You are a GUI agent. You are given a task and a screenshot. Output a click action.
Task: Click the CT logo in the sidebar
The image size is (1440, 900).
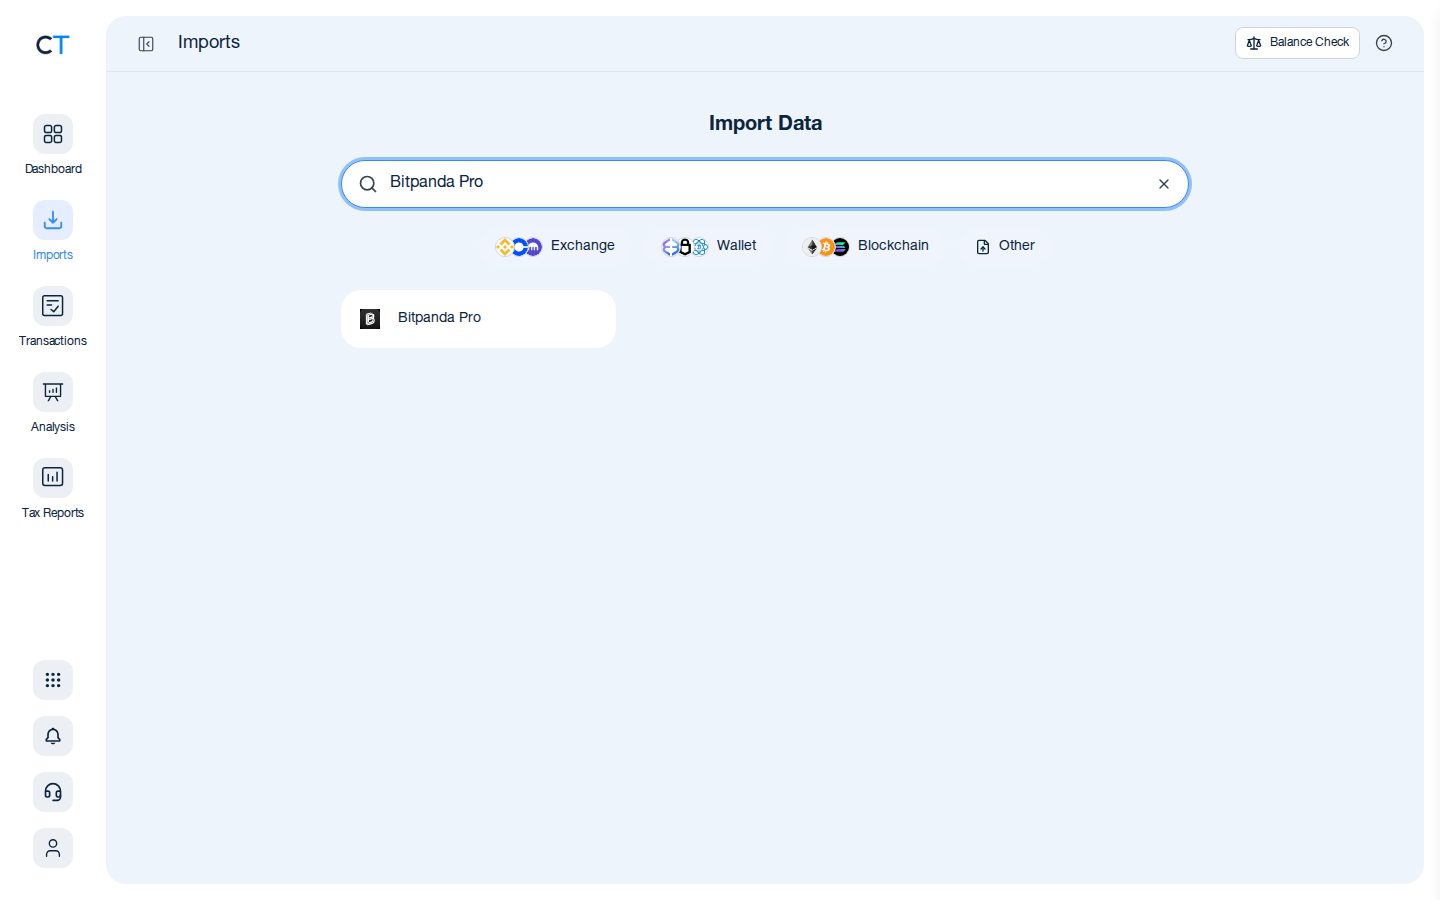click(x=52, y=45)
